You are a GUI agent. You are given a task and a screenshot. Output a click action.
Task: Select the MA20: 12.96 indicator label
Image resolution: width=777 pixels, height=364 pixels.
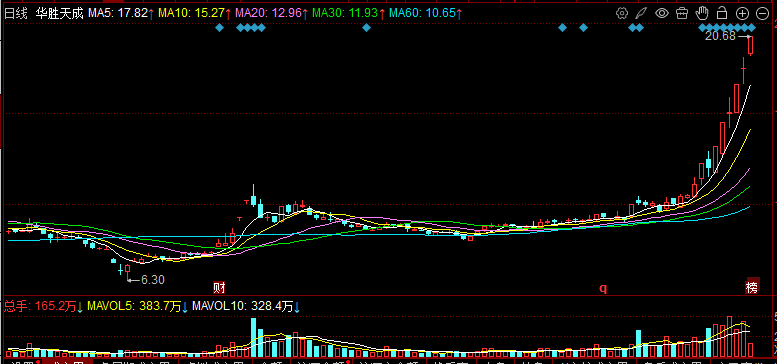272,13
